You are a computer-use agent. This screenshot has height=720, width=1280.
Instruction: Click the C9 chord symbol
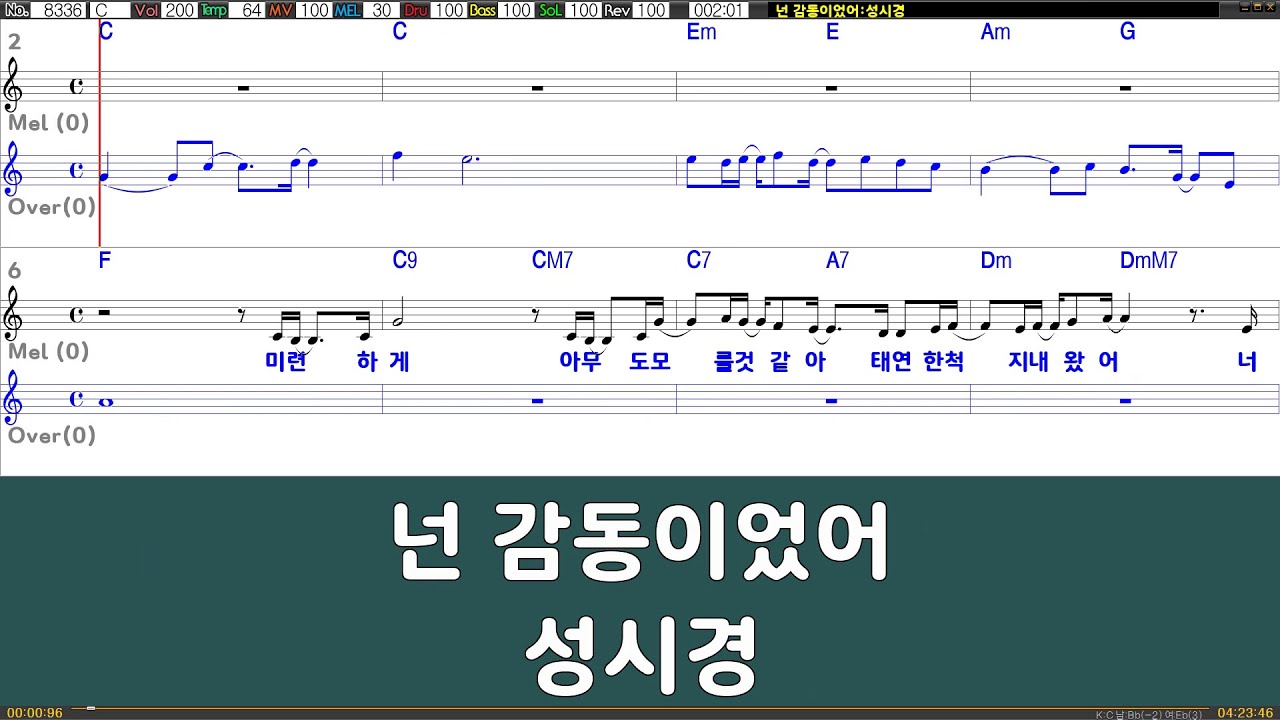(x=404, y=261)
